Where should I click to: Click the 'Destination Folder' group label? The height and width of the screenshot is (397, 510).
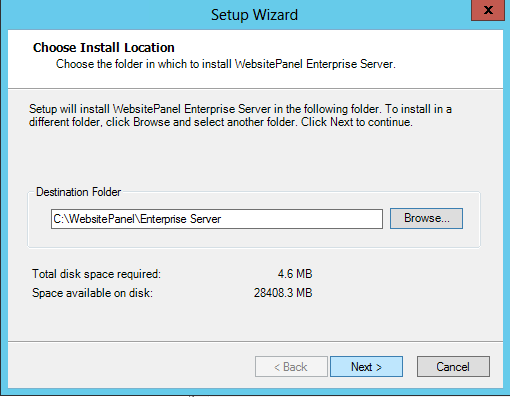tap(78, 192)
